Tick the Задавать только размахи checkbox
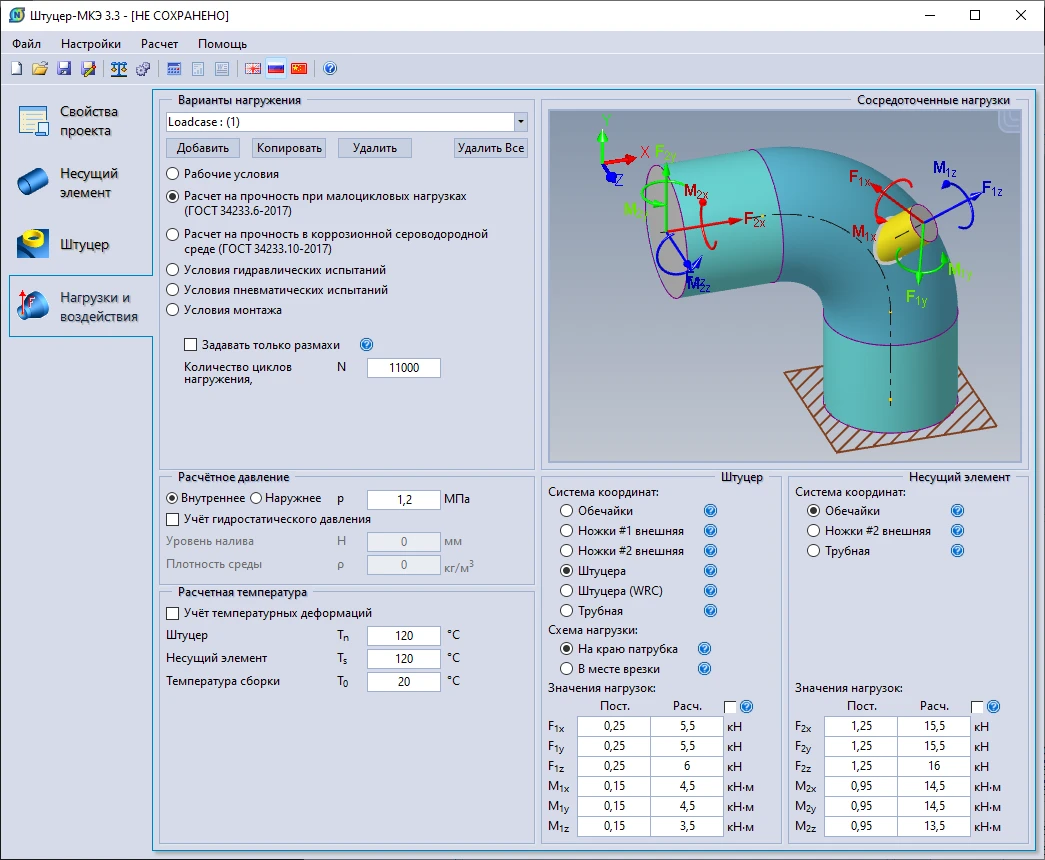The image size is (1045, 860). (191, 345)
